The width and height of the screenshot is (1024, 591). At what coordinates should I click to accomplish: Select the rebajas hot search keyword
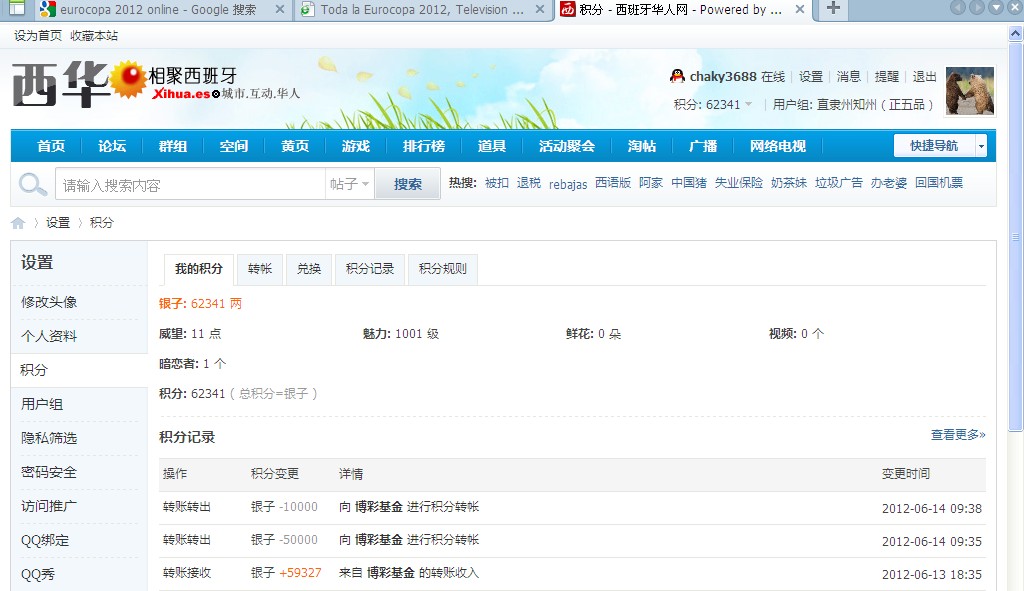(x=567, y=185)
